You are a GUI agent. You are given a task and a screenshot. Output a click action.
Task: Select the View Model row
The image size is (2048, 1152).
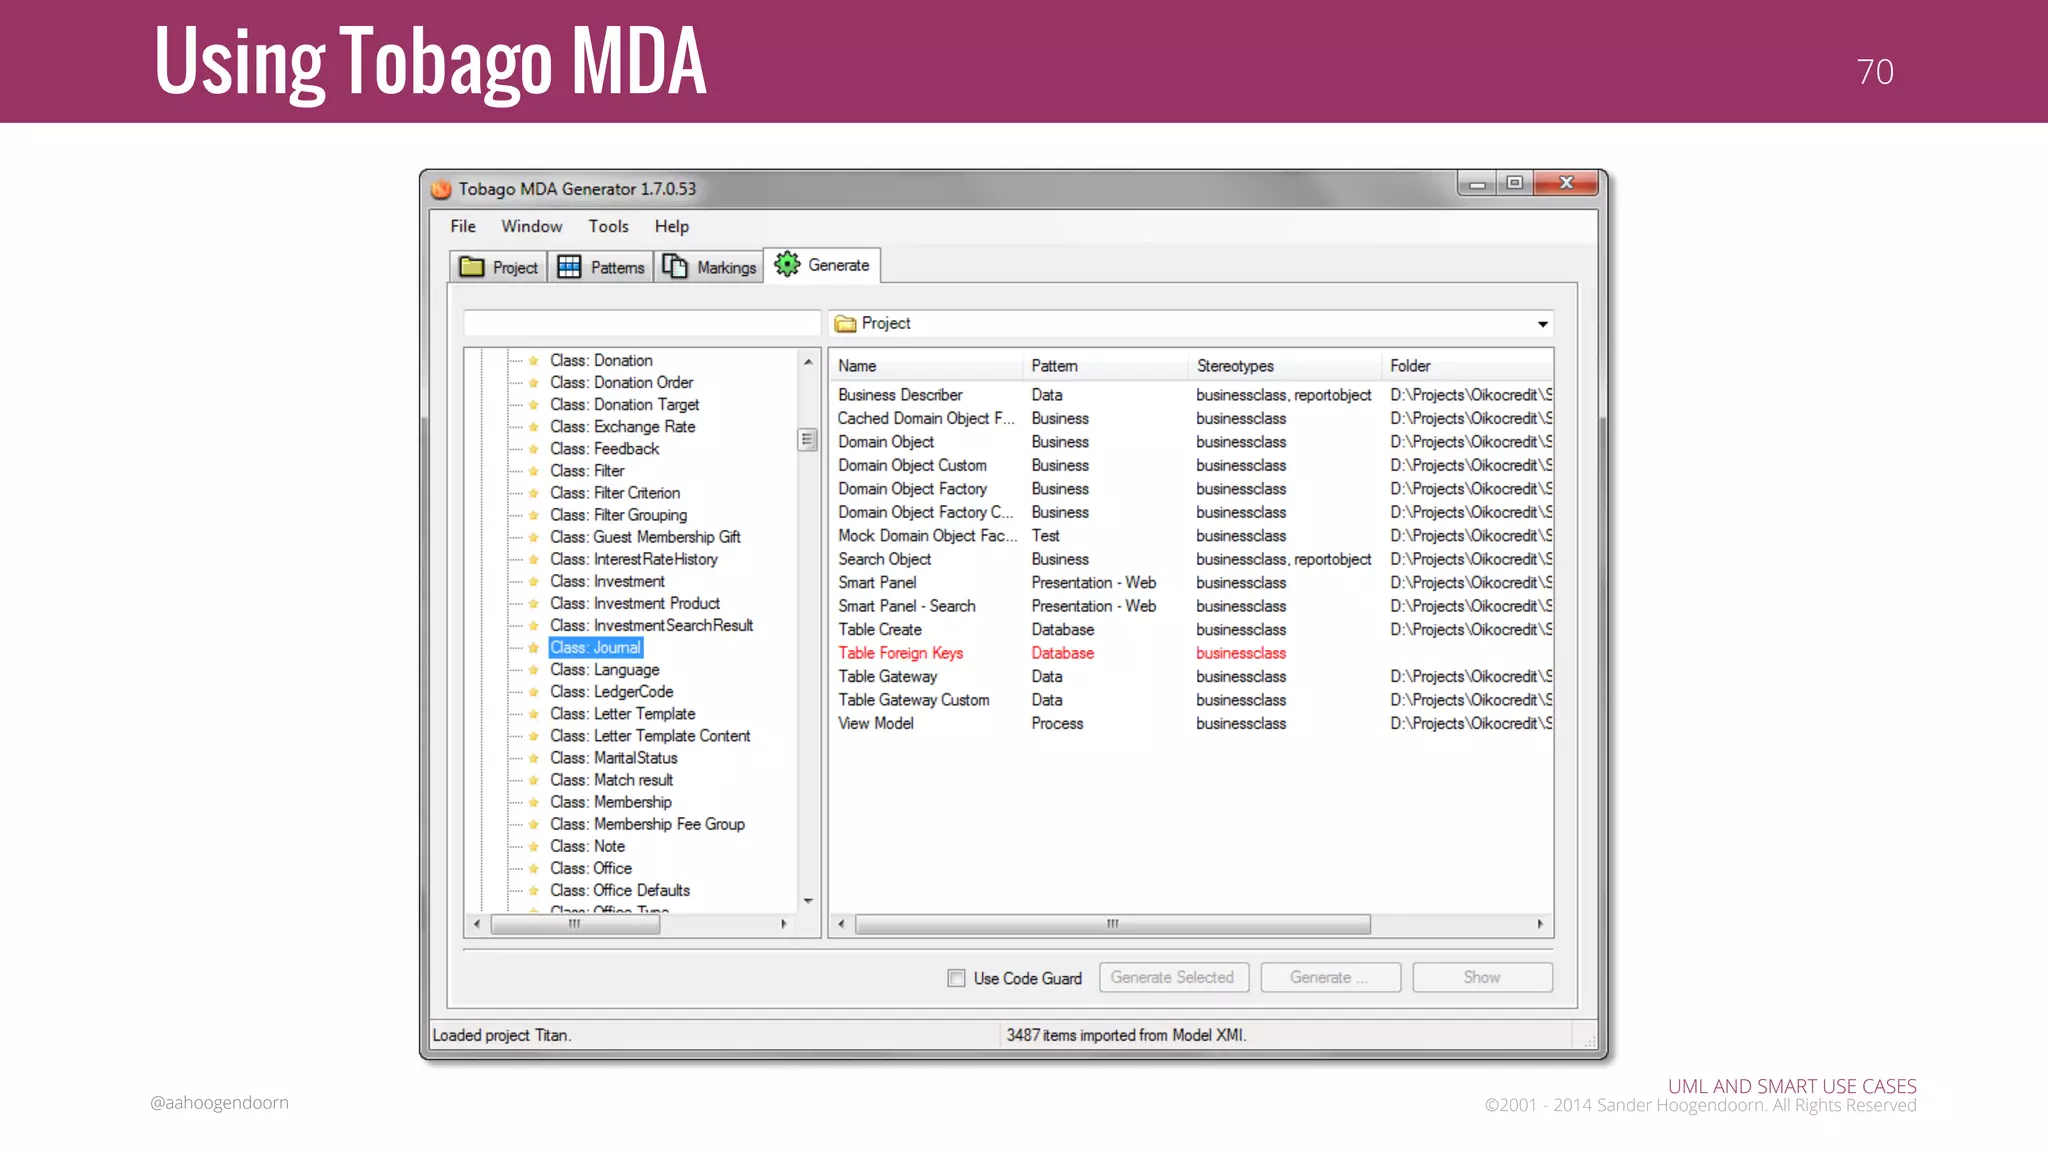point(1190,724)
